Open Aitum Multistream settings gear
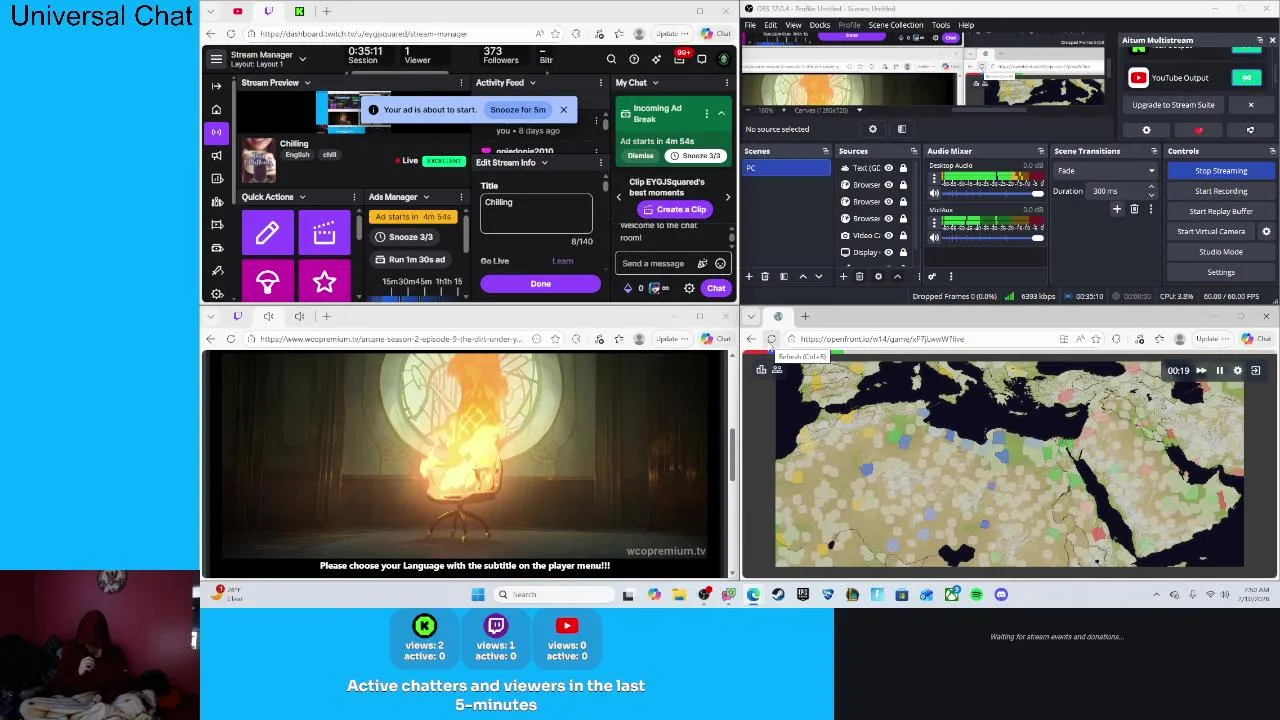 pyautogui.click(x=1146, y=130)
